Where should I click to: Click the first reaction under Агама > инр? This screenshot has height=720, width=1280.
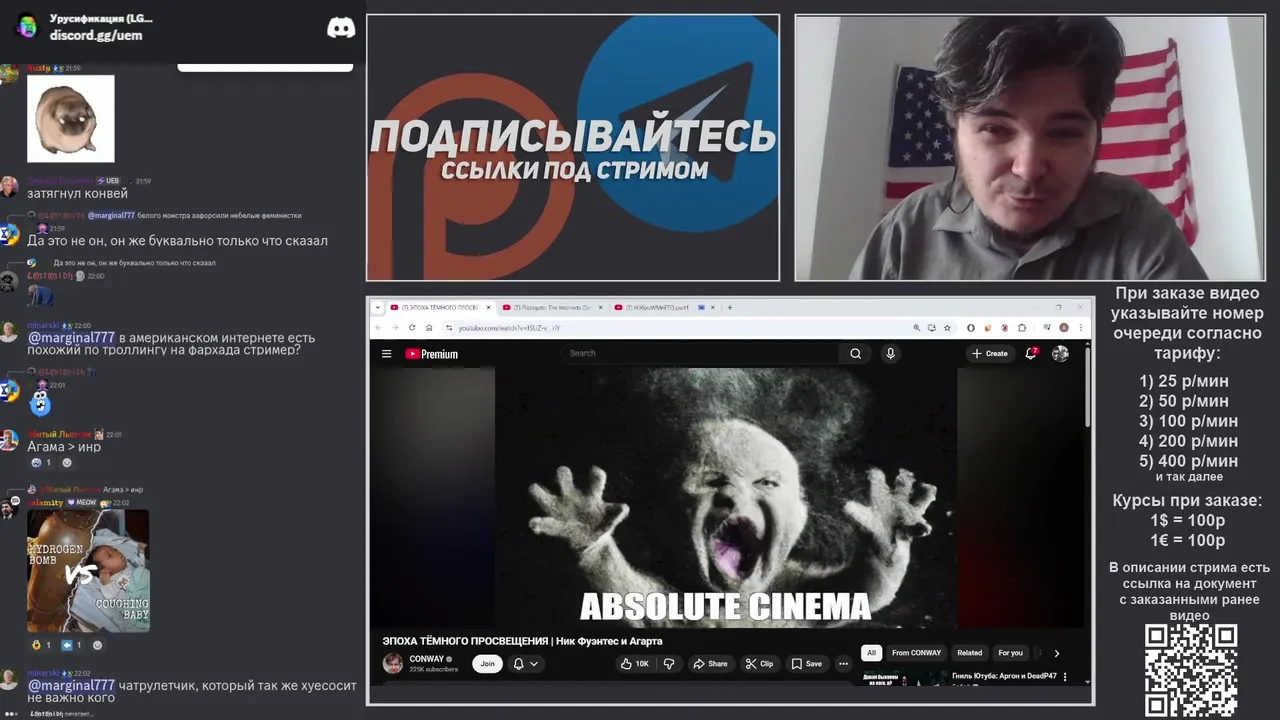coord(41,462)
